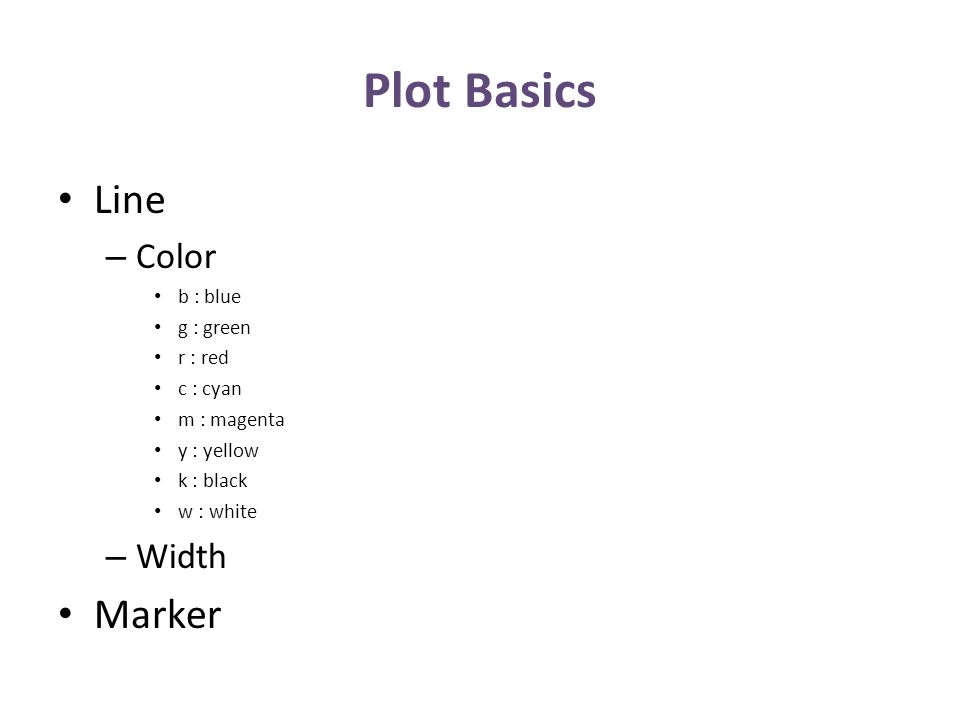Select the 'k : black' list entry

(212, 481)
